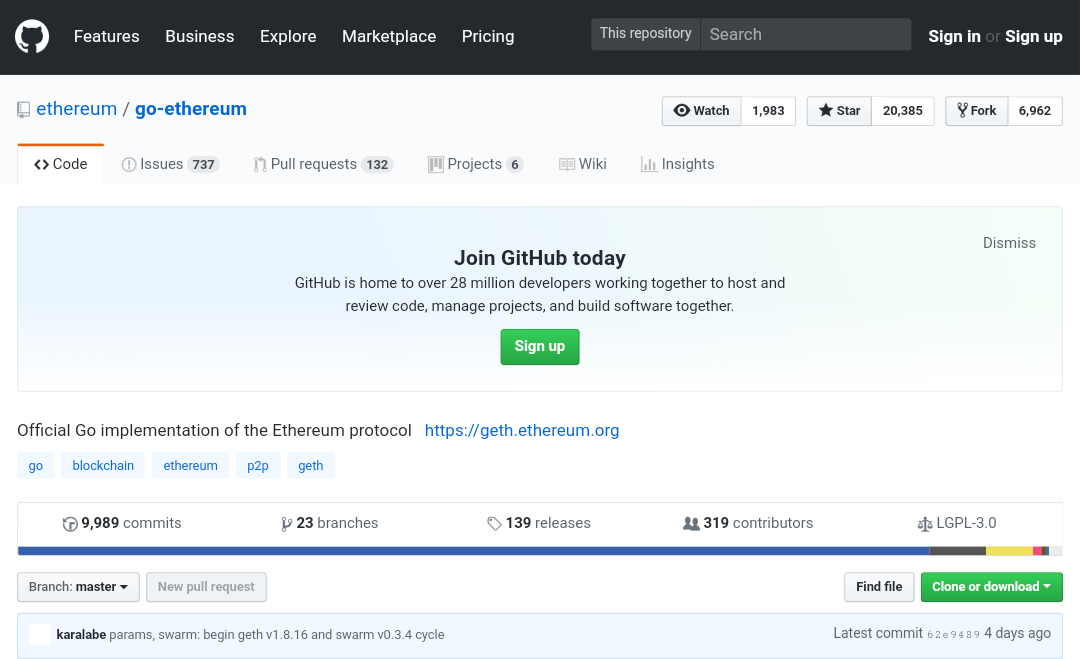Click the Watch button
Screen dimensions: 1080x659
coord(702,111)
